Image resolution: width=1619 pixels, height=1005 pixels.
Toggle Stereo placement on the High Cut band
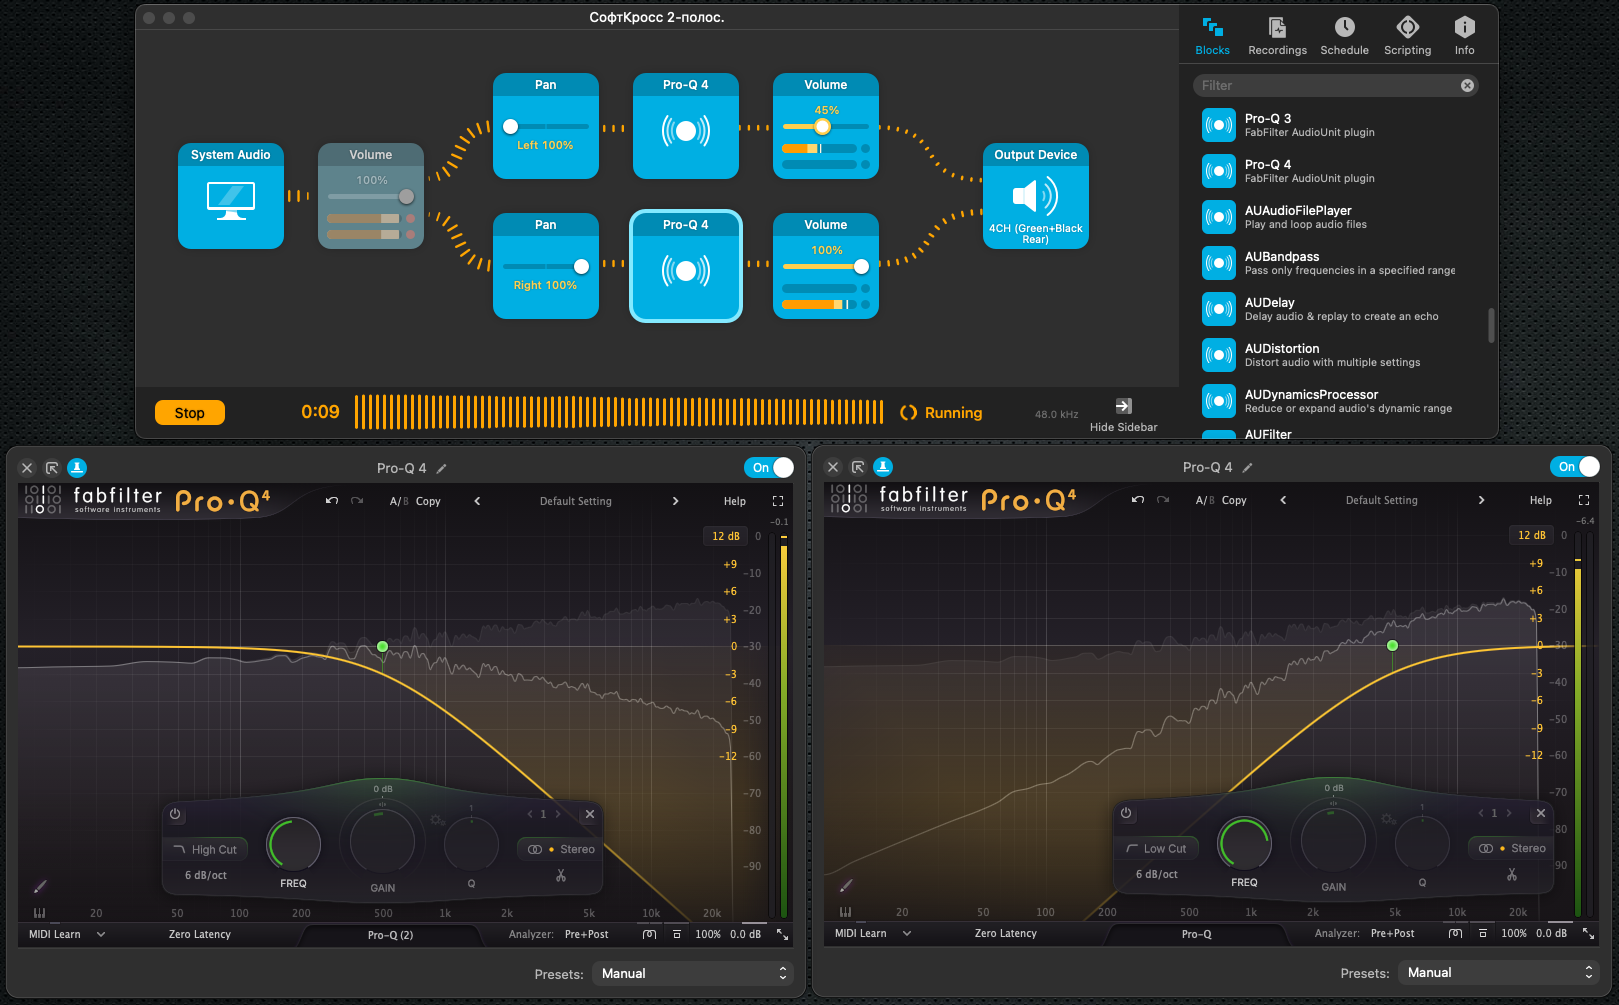click(x=561, y=849)
